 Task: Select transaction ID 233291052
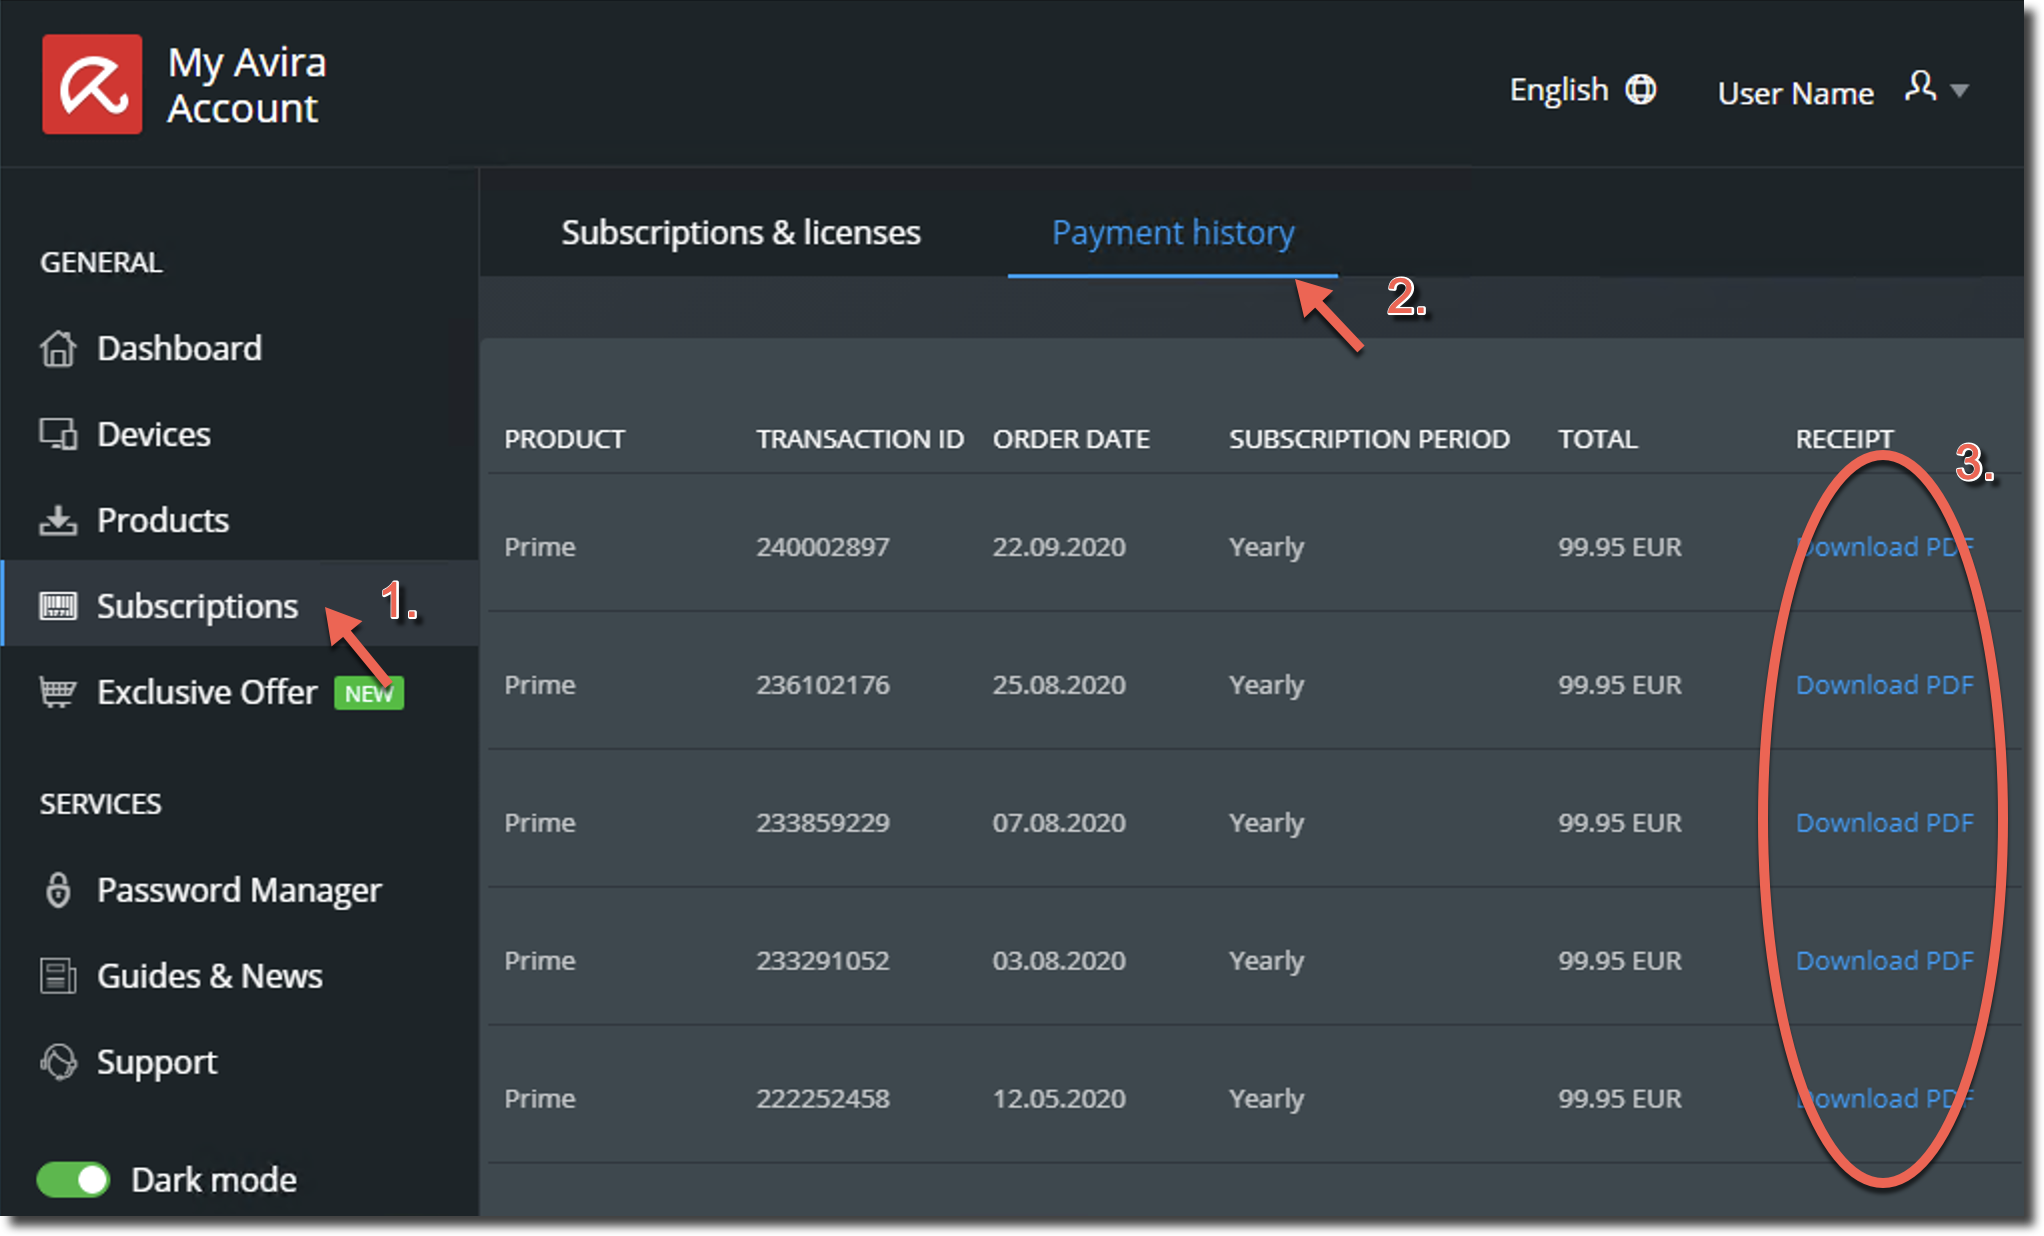pyautogui.click(x=822, y=961)
